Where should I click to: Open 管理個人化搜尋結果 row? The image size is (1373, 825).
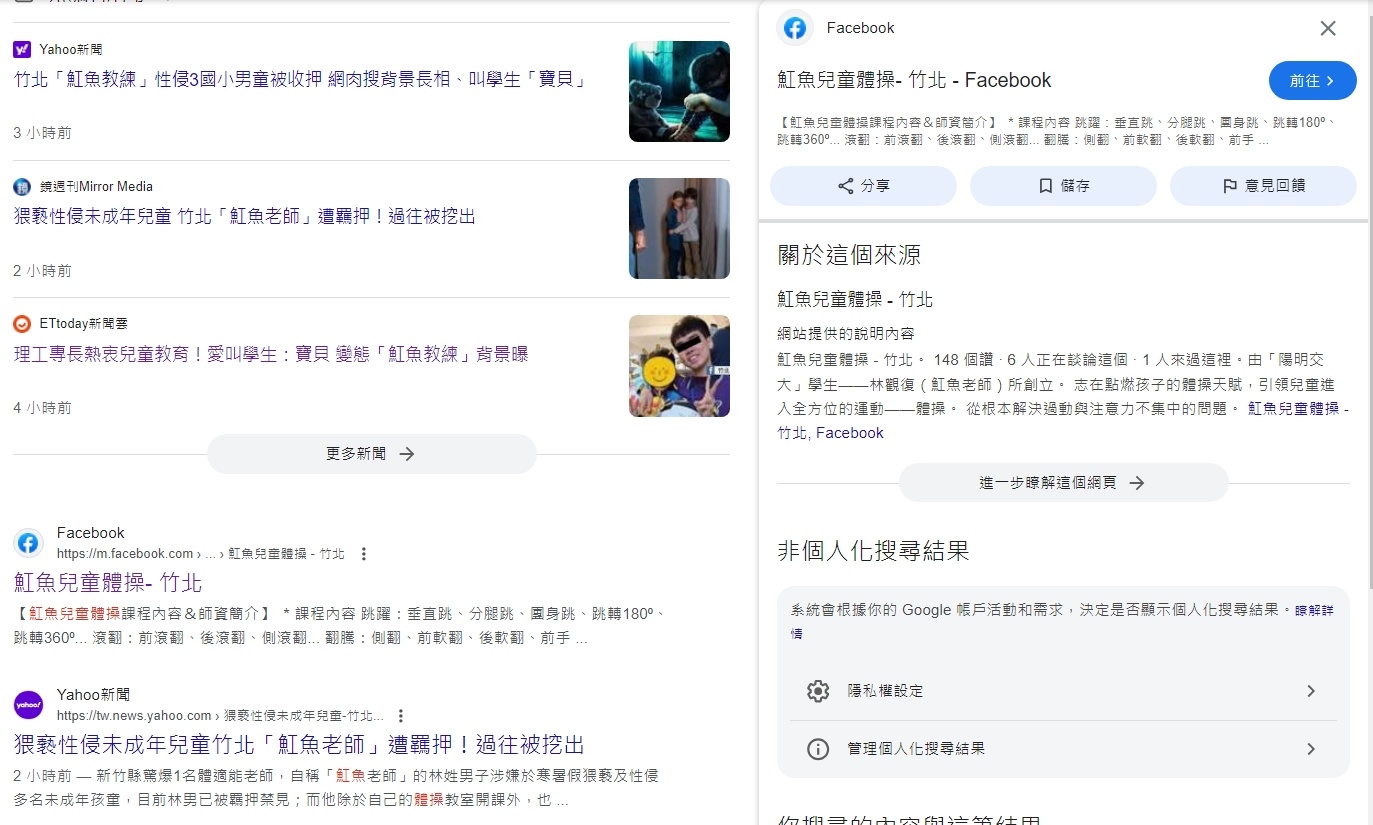(x=1063, y=749)
